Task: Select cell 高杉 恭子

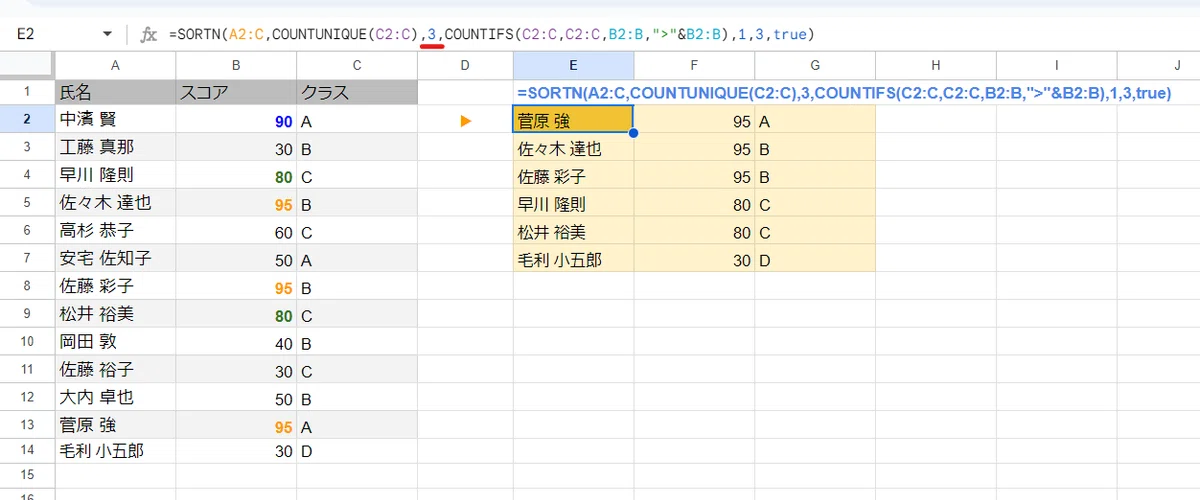Action: click(x=115, y=231)
